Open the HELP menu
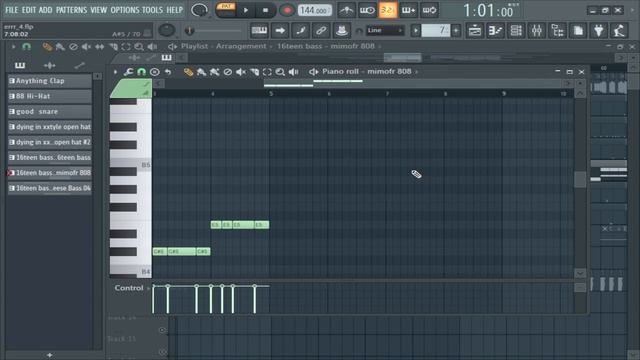Viewport: 640px width, 360px height. [174, 10]
